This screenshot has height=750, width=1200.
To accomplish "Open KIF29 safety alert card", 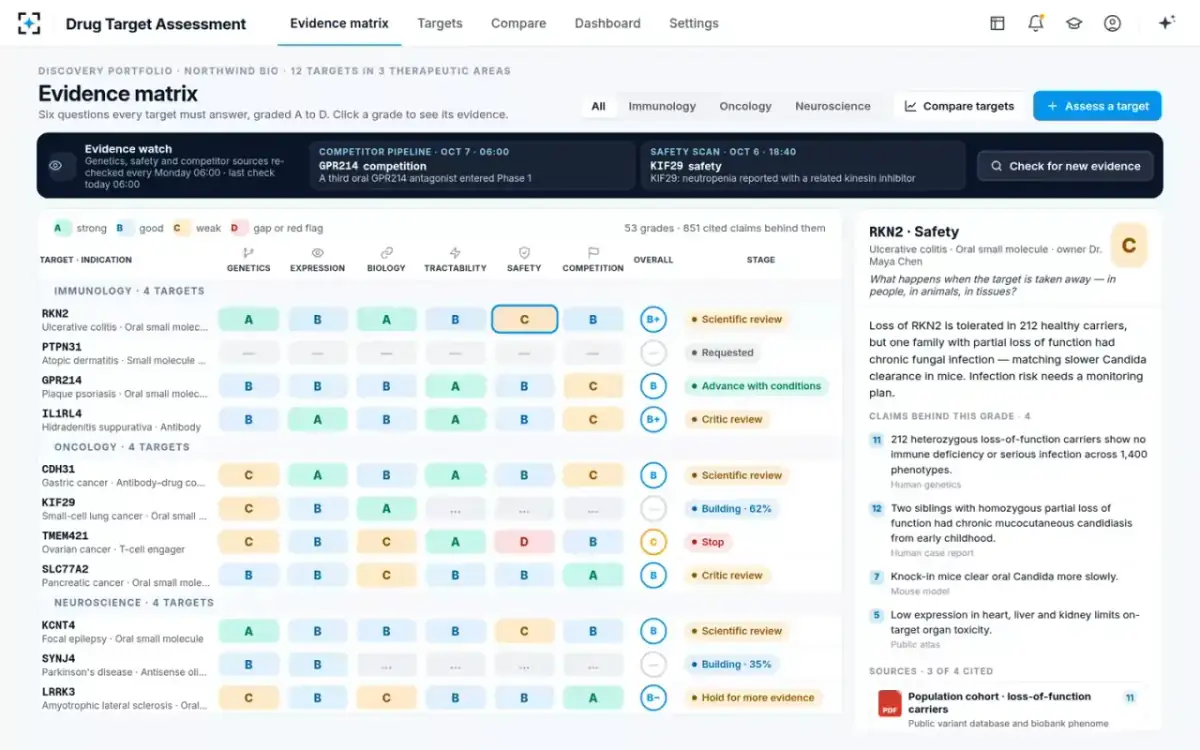I will 802,165.
